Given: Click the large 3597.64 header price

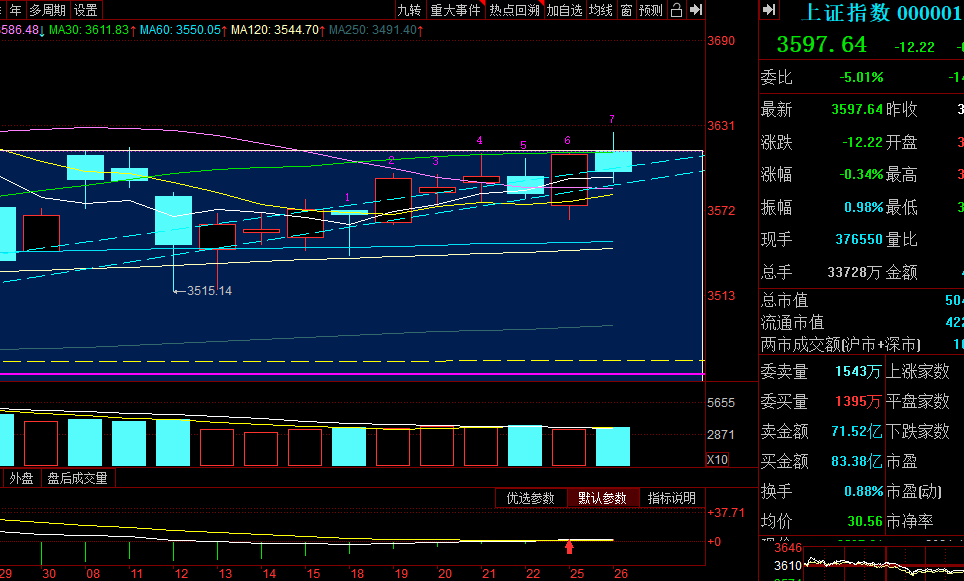Looking at the screenshot, I should click(x=821, y=44).
